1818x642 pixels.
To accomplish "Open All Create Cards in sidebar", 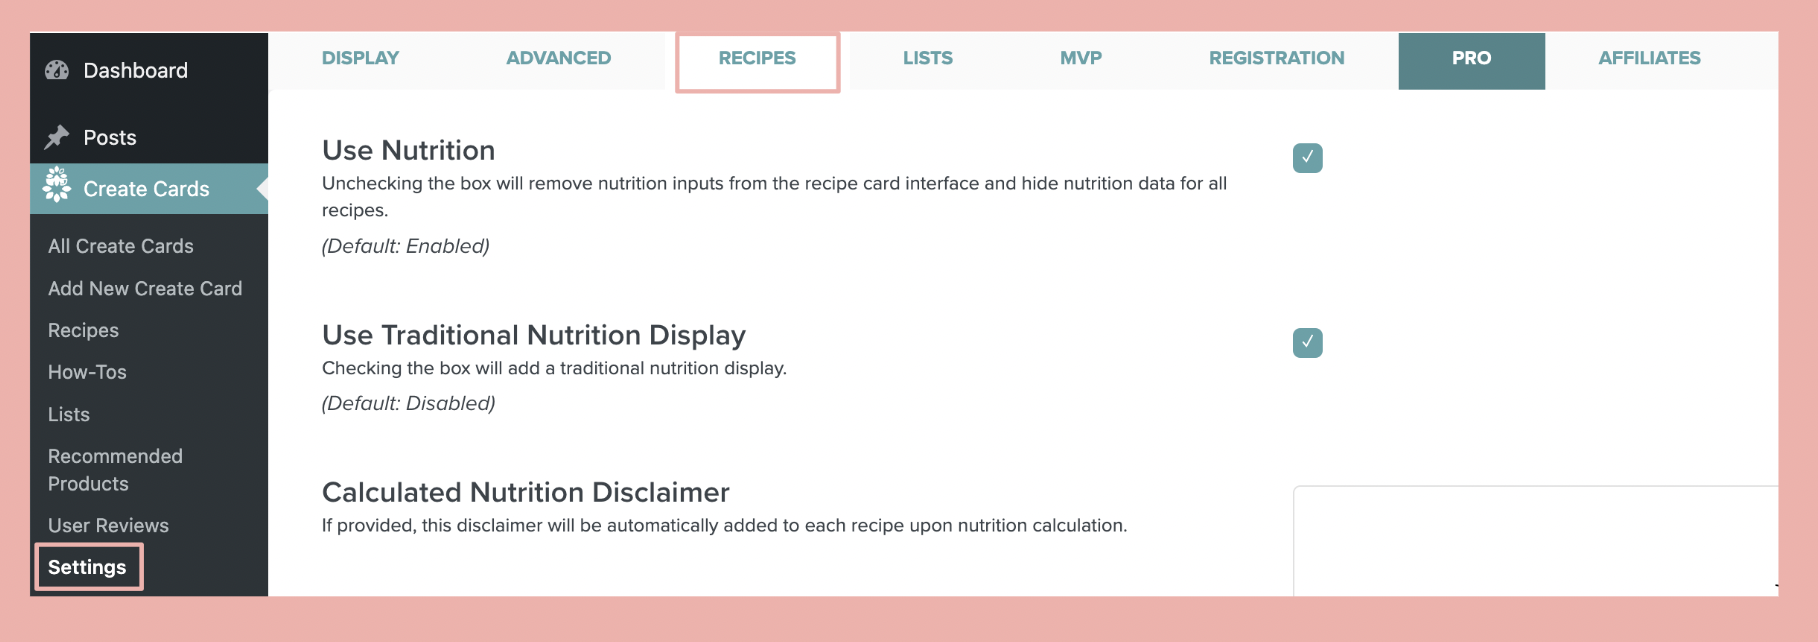I will tap(121, 246).
